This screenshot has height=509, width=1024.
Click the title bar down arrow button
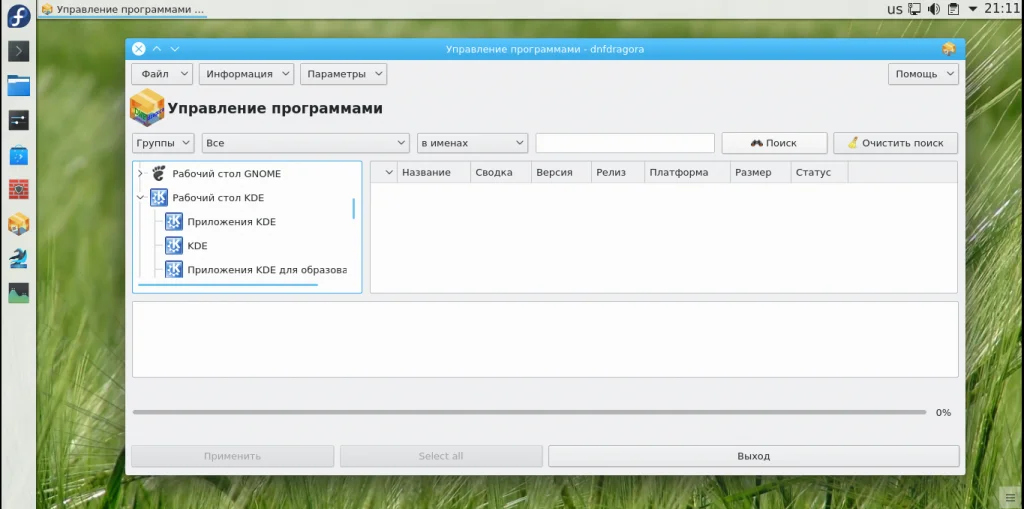[174, 49]
